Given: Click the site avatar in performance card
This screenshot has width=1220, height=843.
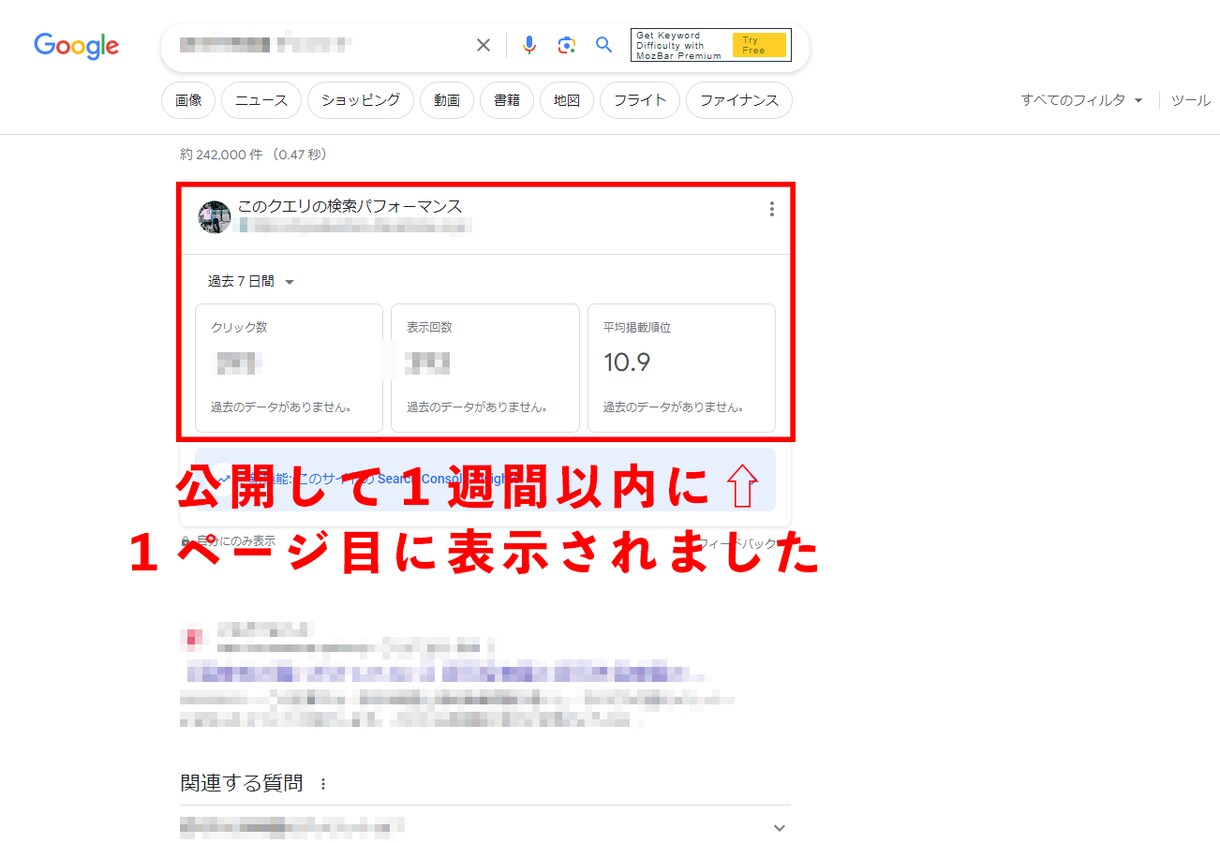Looking at the screenshot, I should tap(214, 217).
